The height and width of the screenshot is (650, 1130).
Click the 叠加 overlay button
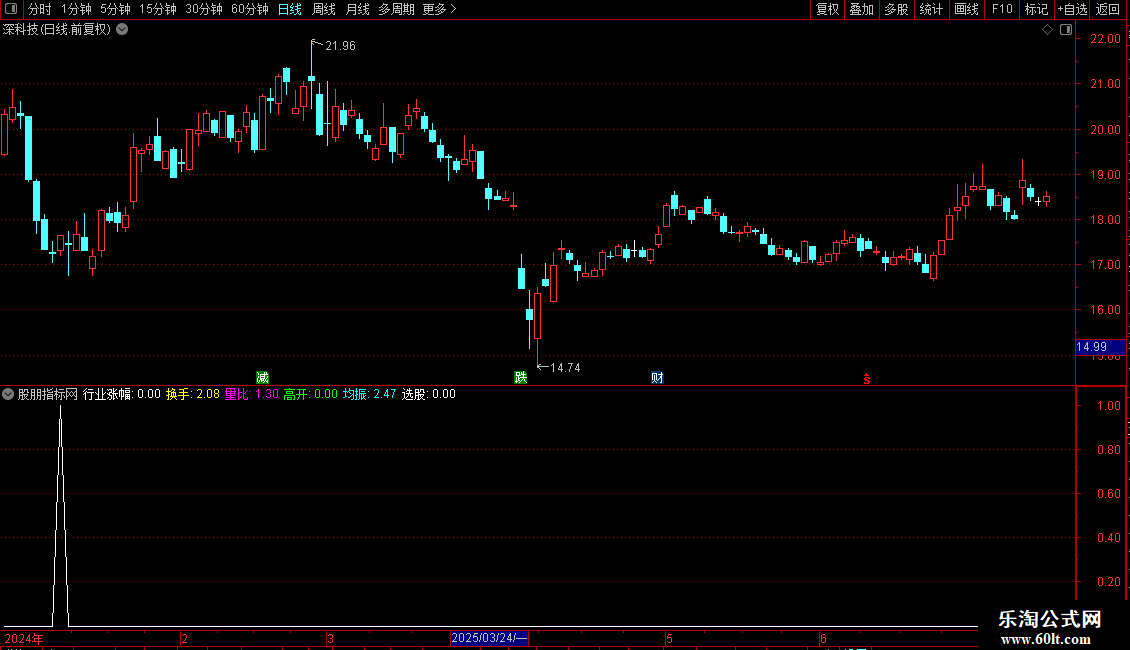point(861,9)
